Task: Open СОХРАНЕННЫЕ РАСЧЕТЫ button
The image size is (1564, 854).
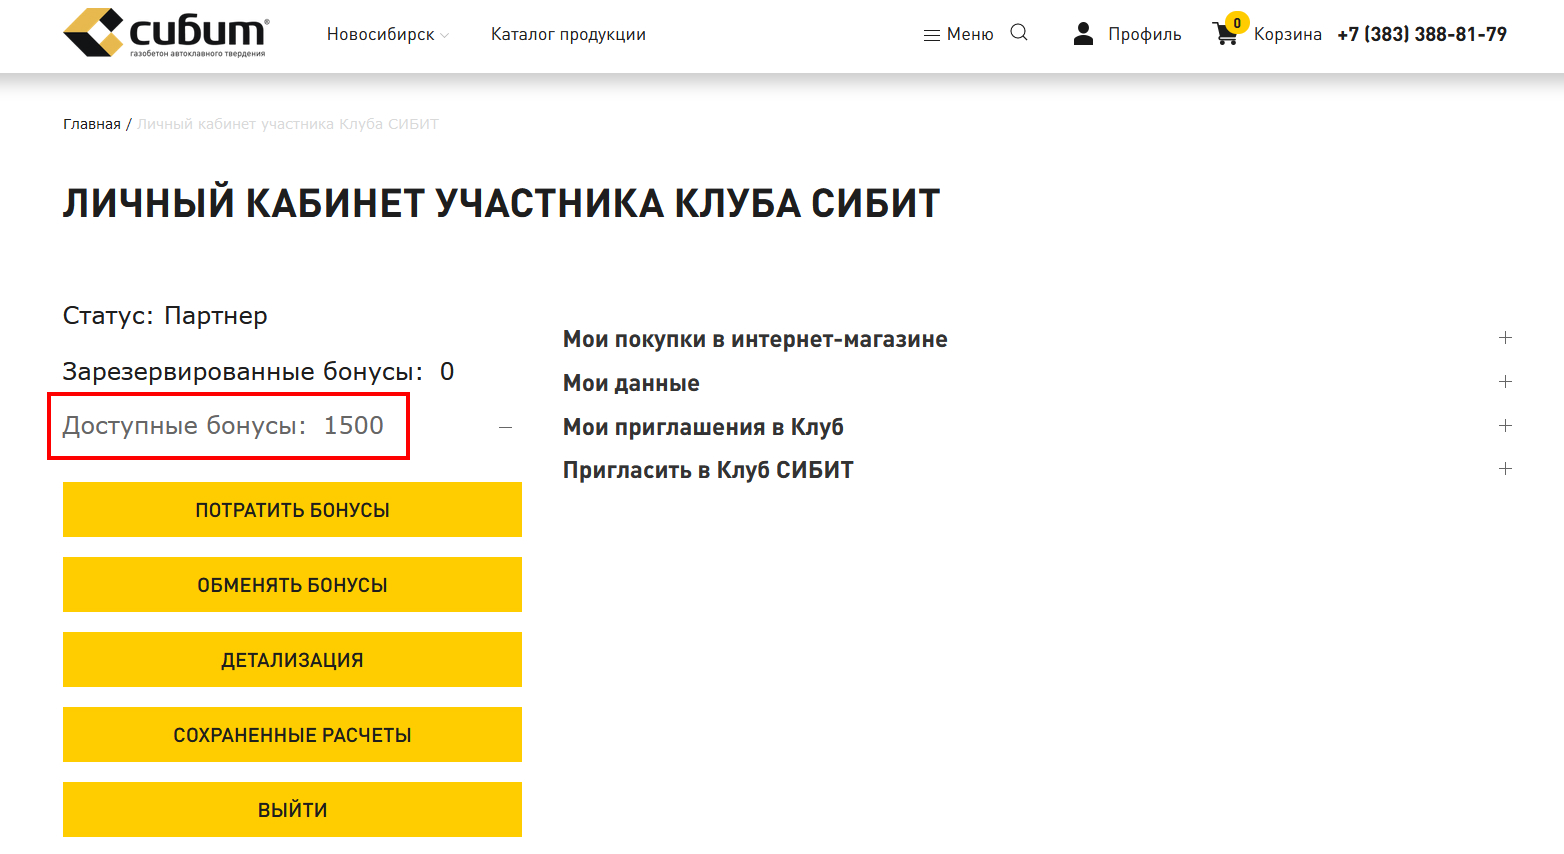Action: pyautogui.click(x=292, y=735)
